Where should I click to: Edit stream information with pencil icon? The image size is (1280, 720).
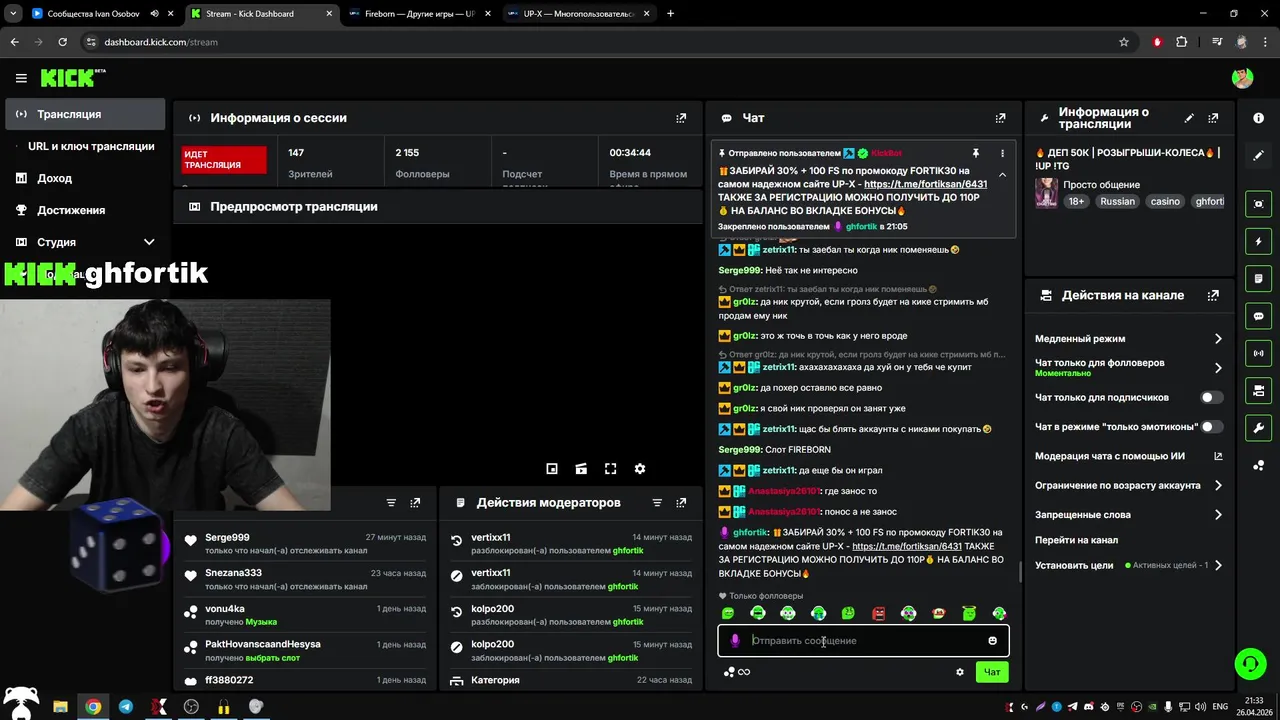1189,118
